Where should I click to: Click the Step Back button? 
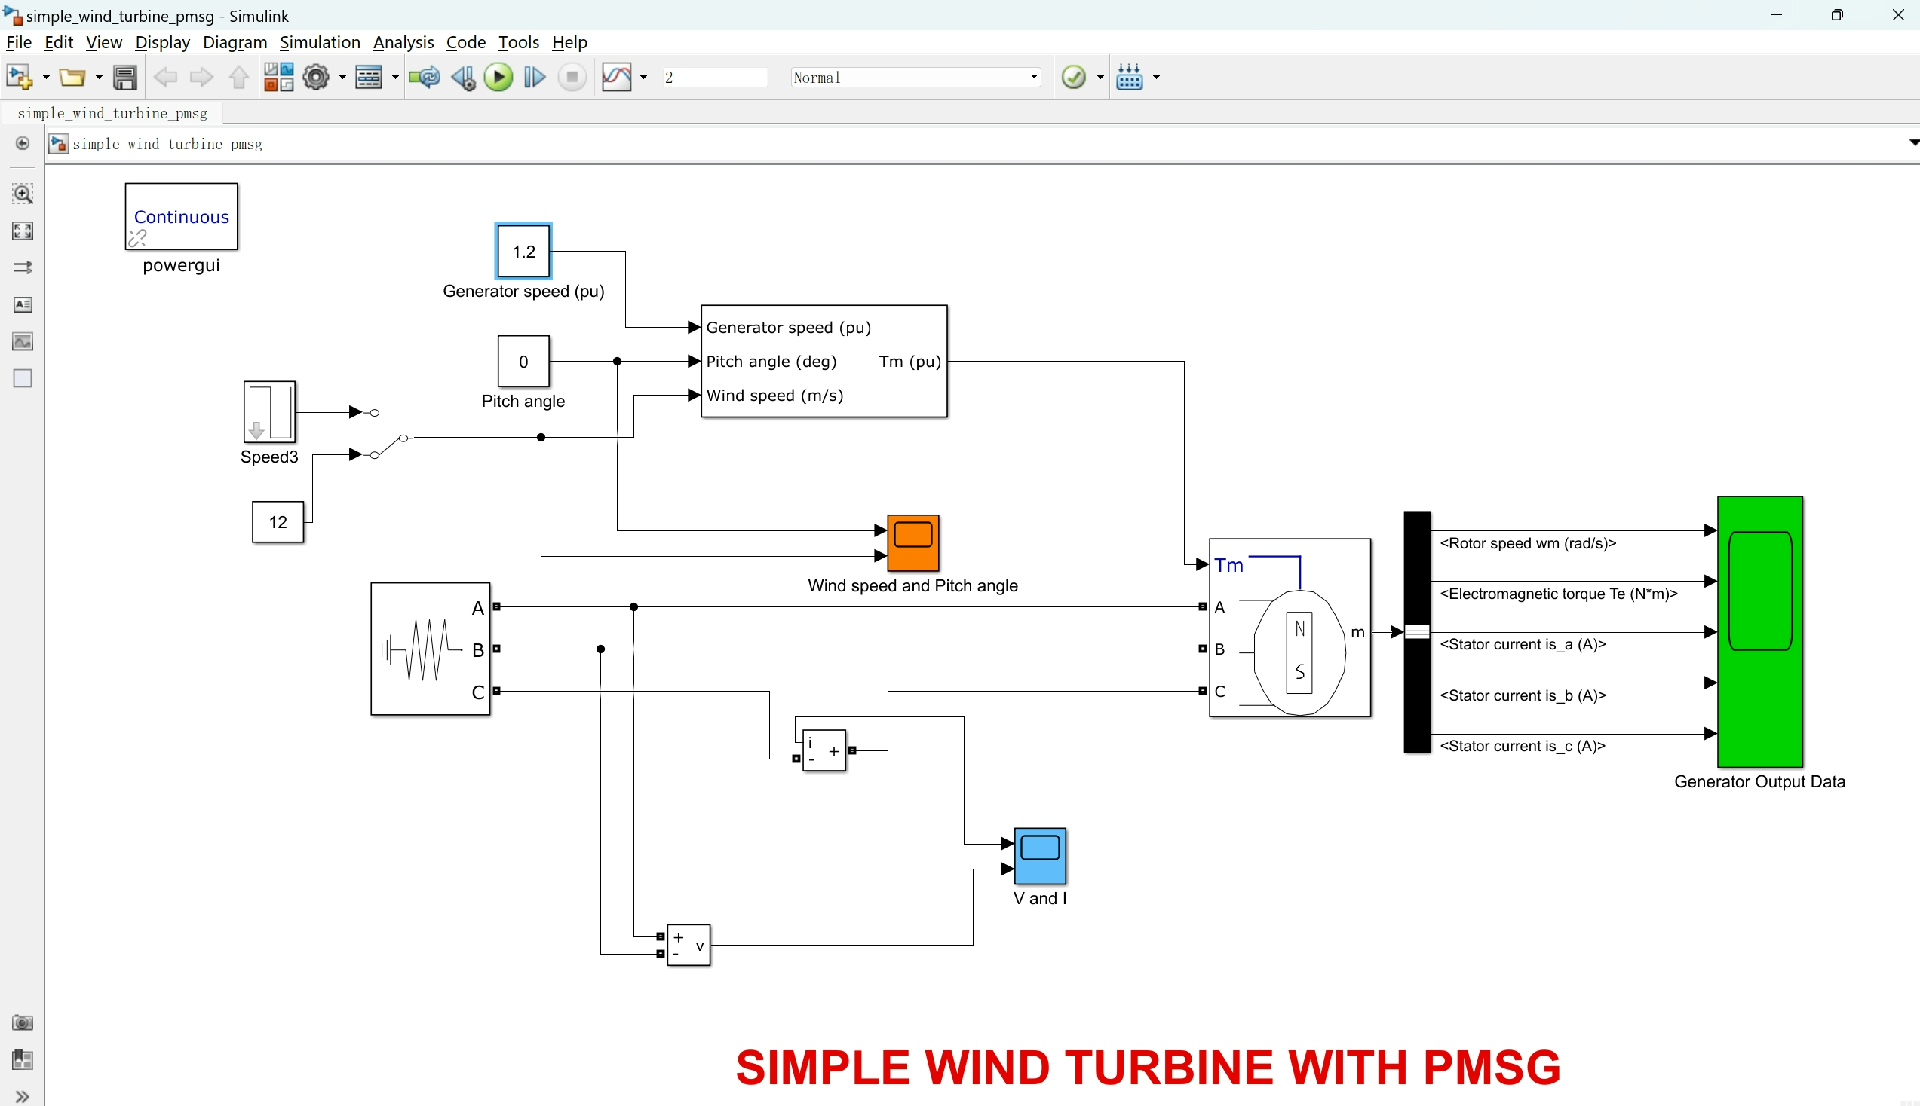click(x=462, y=77)
